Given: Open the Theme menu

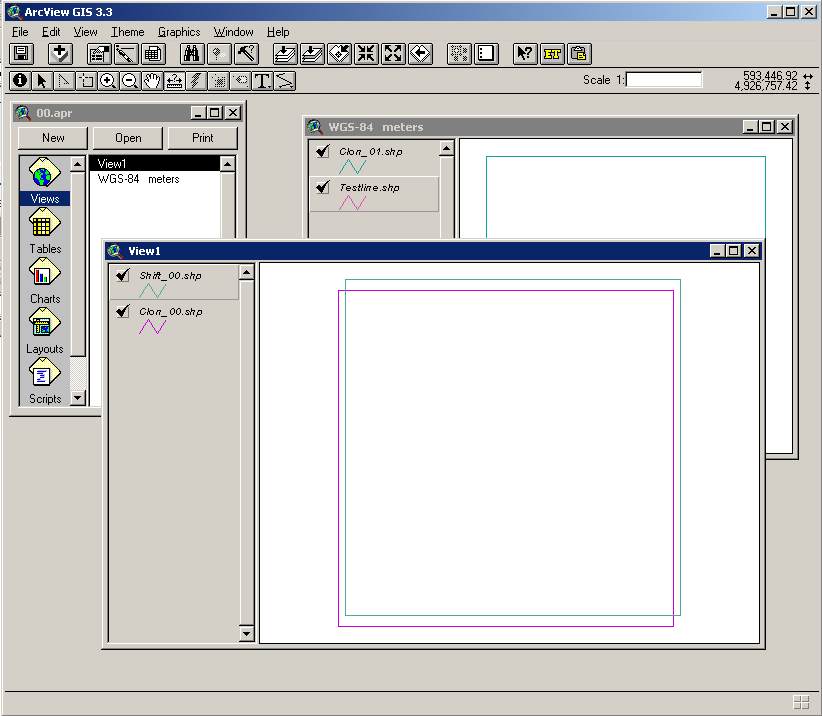Looking at the screenshot, I should click(x=127, y=32).
